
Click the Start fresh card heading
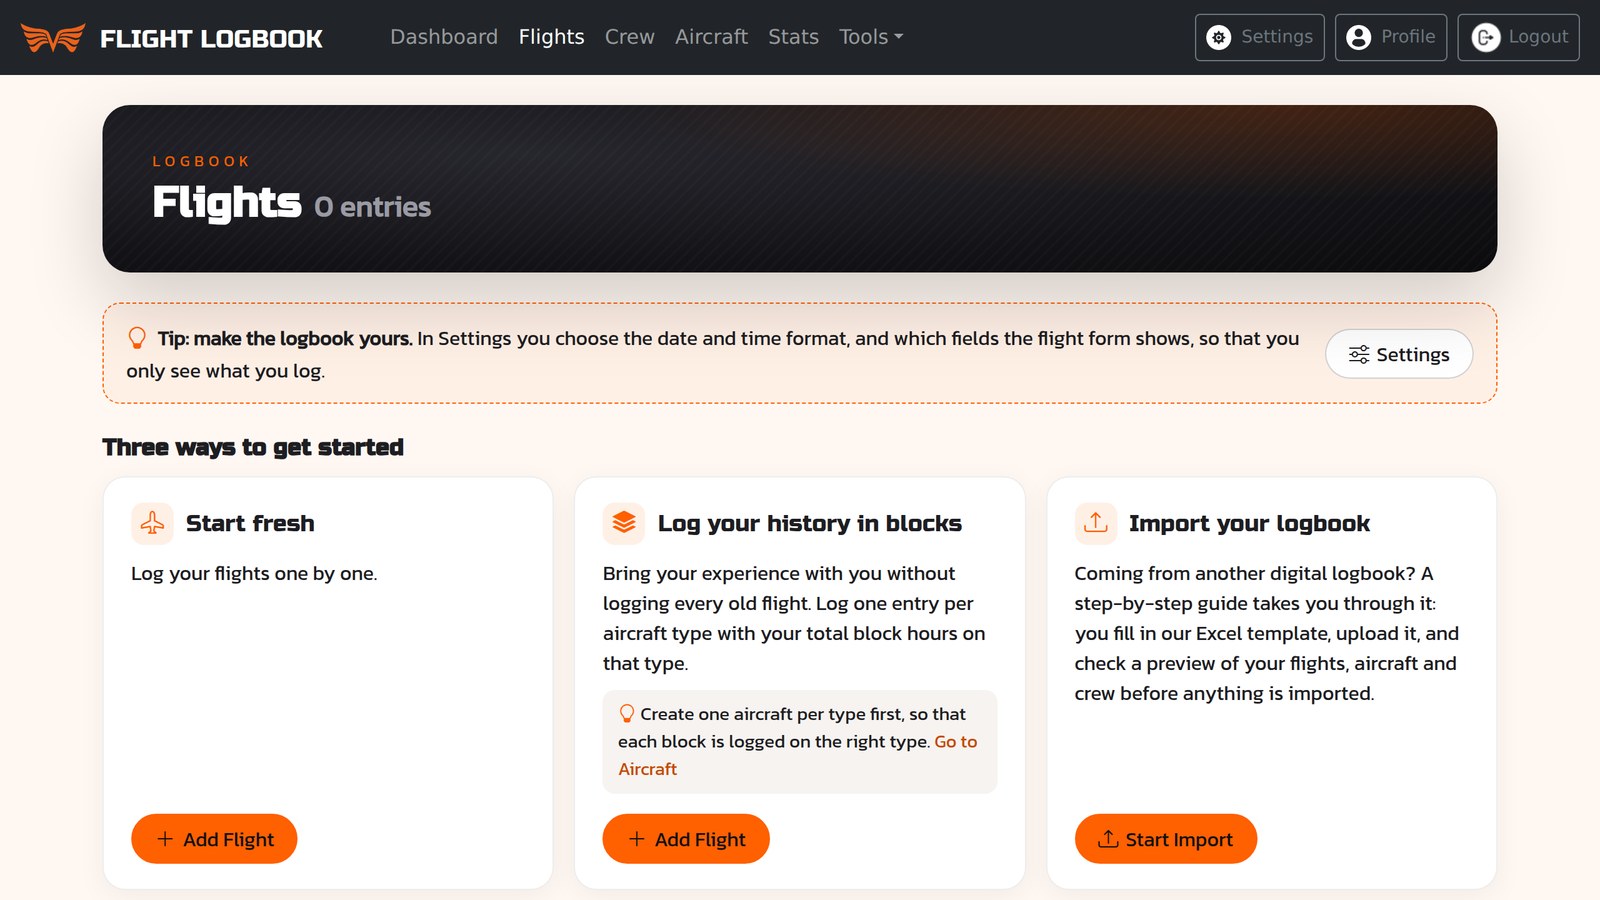[x=250, y=523]
